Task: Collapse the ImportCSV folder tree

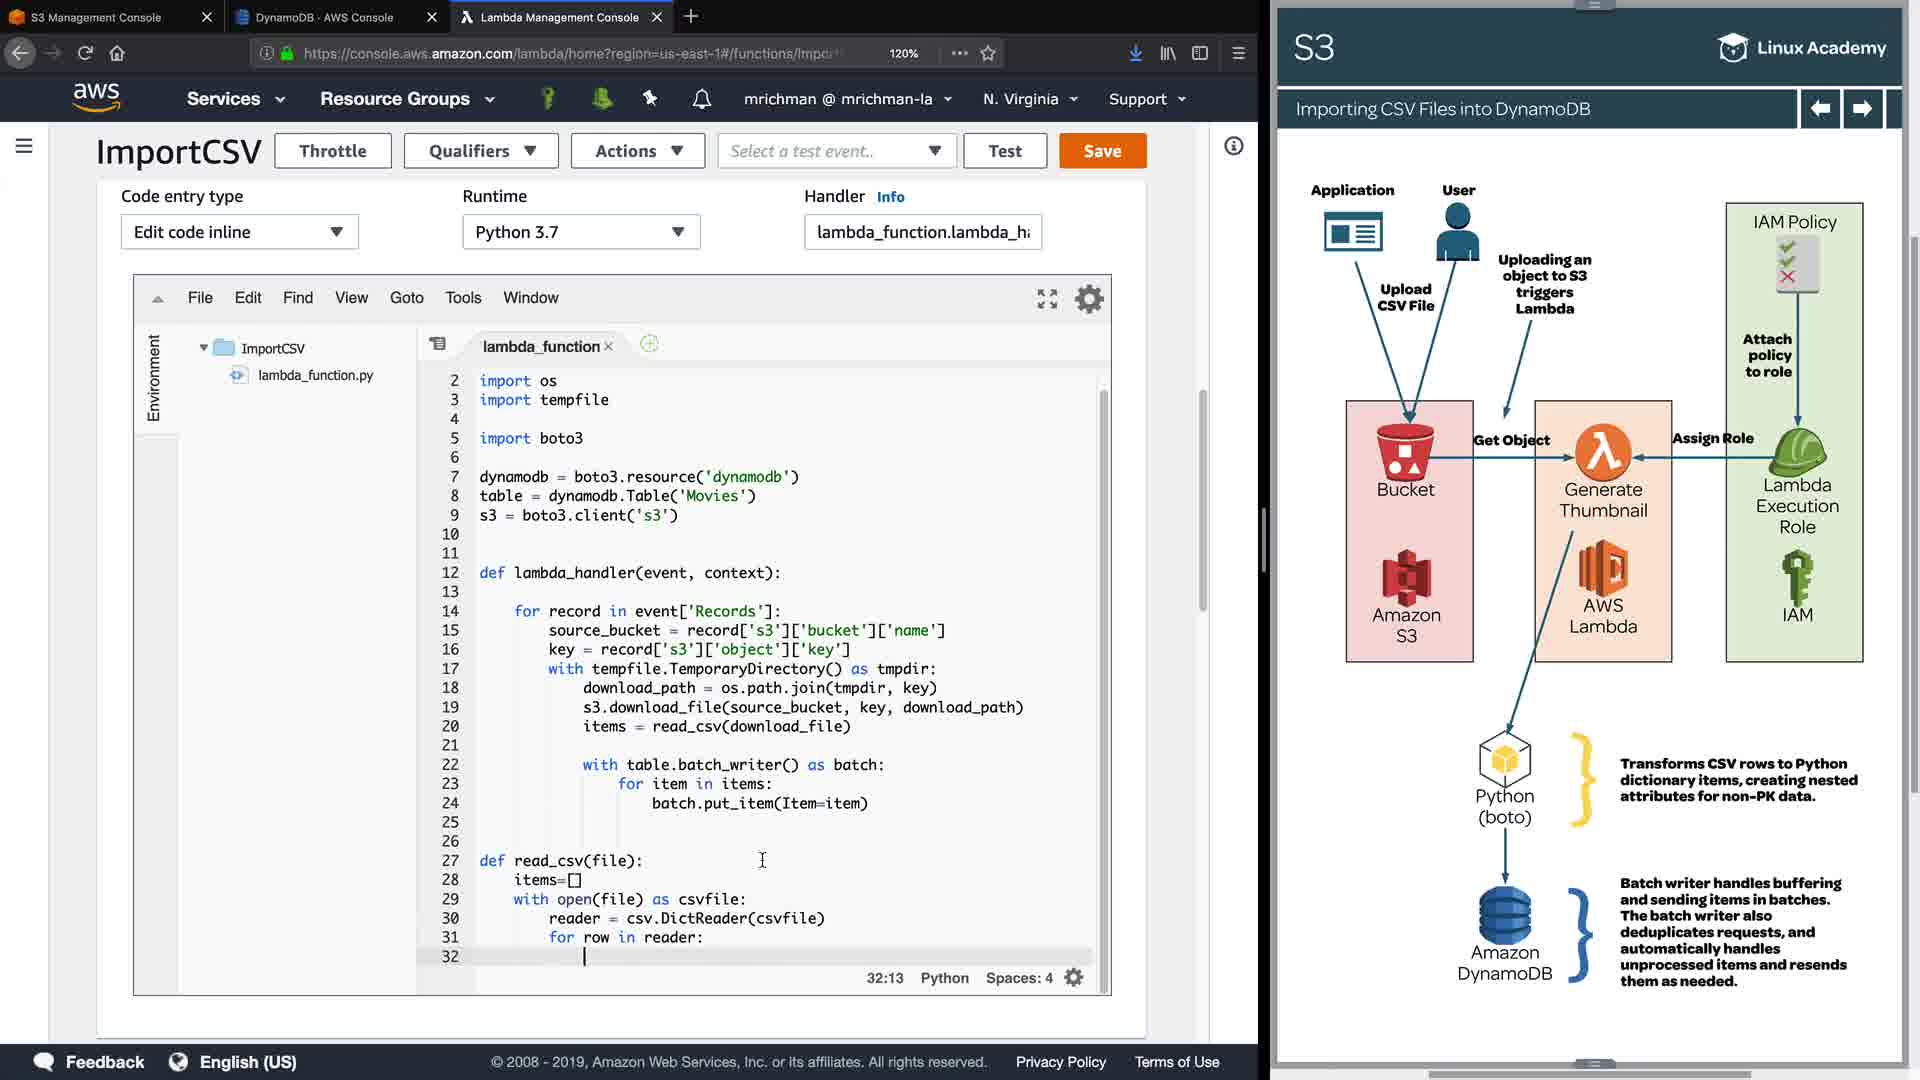Action: [x=204, y=348]
